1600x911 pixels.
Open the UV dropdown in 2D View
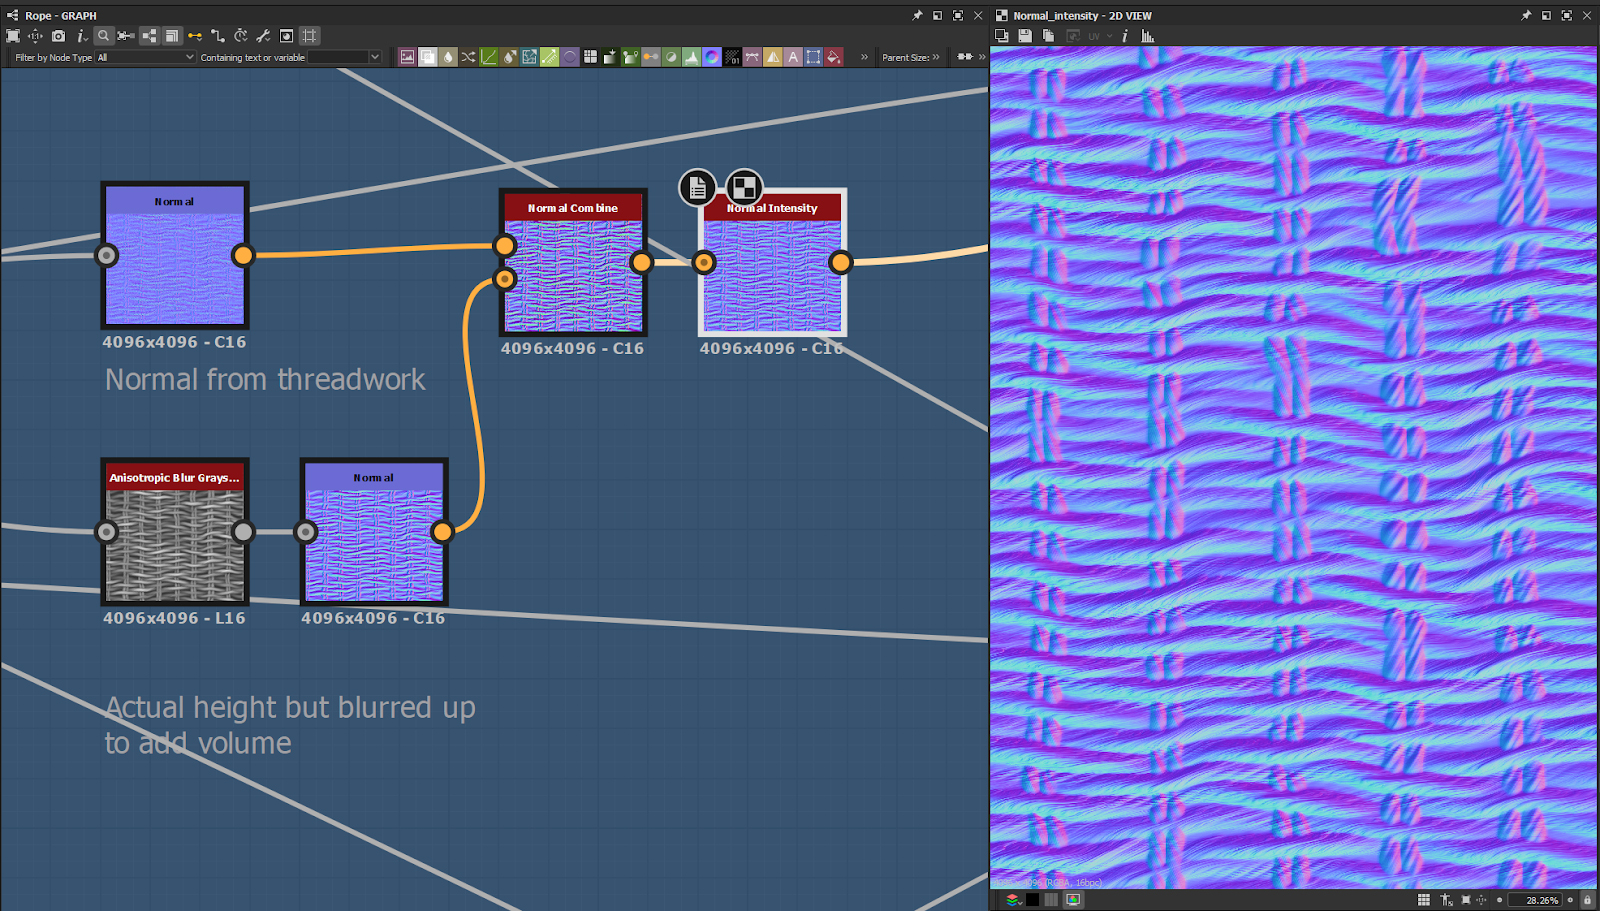coord(1100,36)
